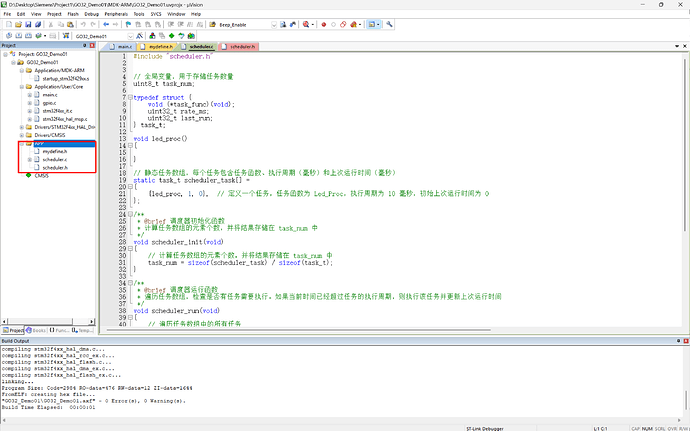The width and height of the screenshot is (690, 431).
Task: Open the GO32_Demo01 target dropdown
Action: pyautogui.click(x=130, y=36)
